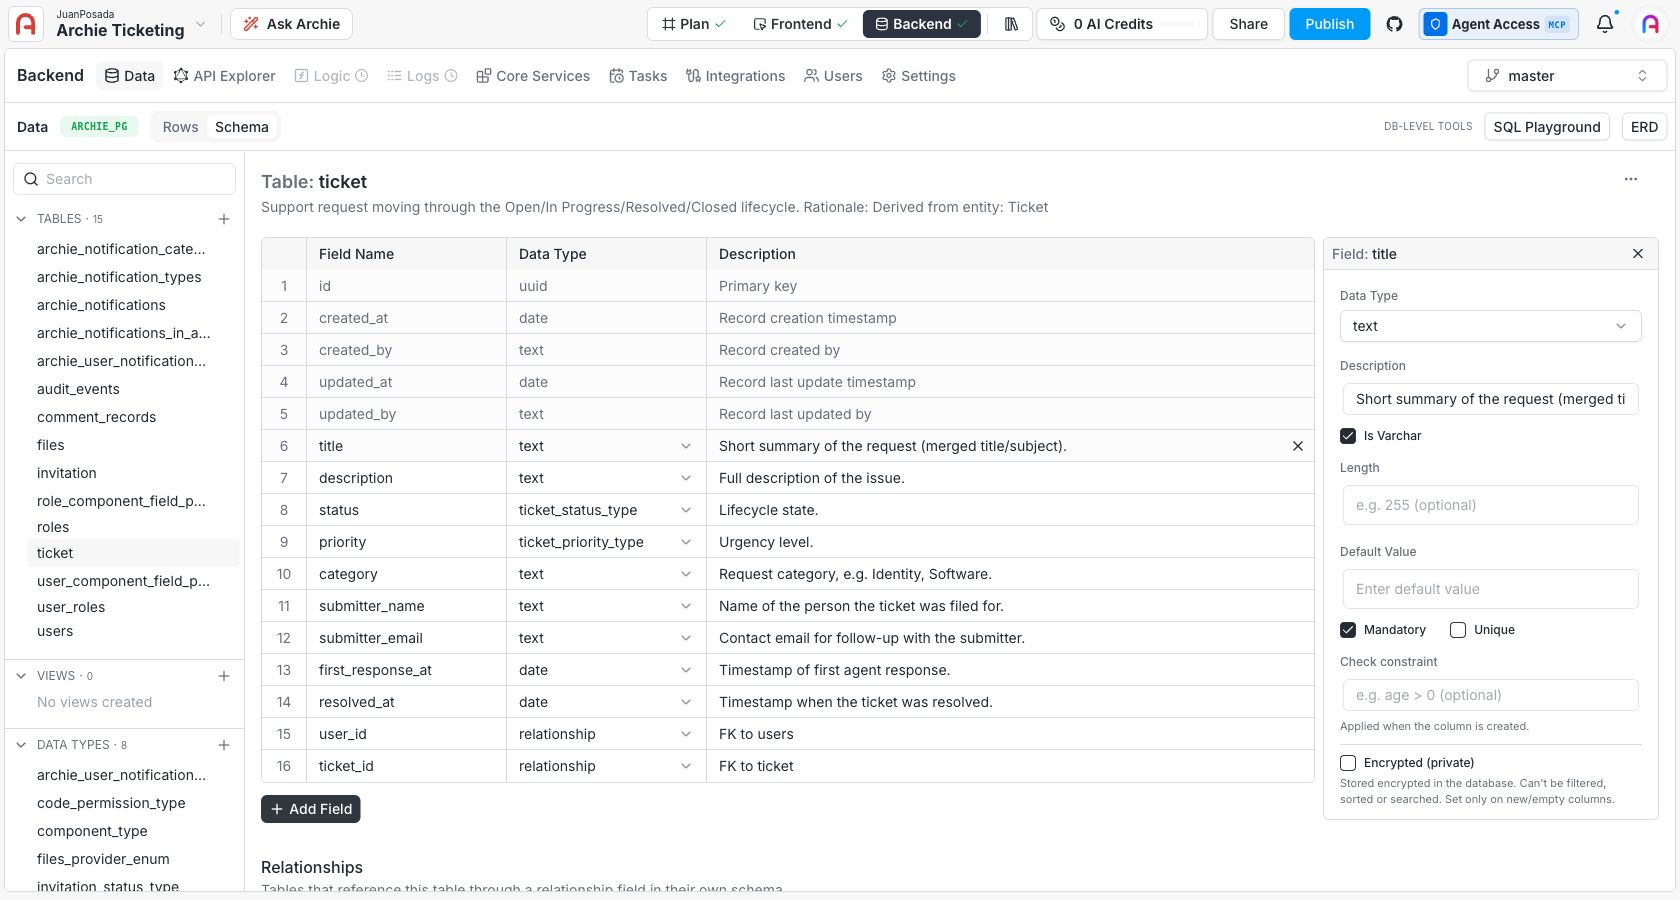1680x900 pixels.
Task: Enable the Unique checkbox
Action: (x=1458, y=630)
